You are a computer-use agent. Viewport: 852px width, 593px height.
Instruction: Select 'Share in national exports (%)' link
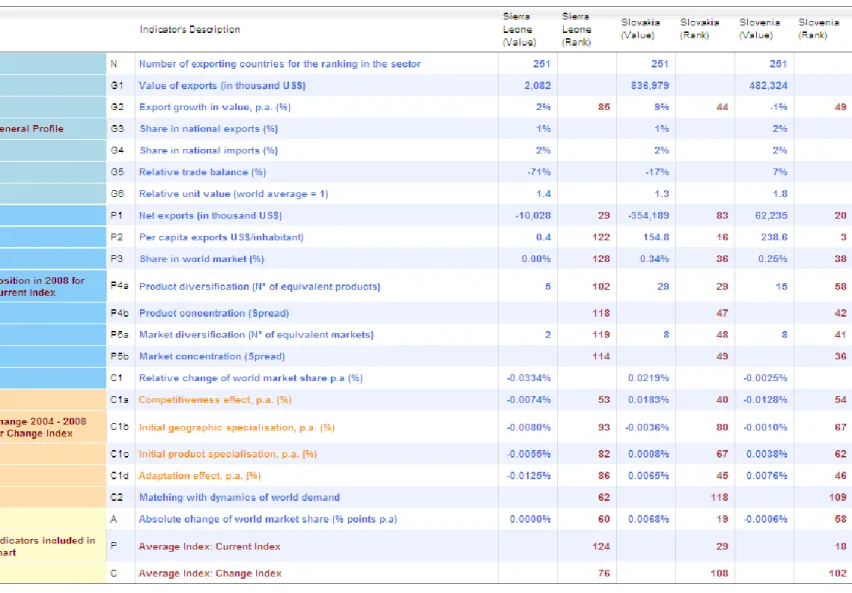point(209,129)
